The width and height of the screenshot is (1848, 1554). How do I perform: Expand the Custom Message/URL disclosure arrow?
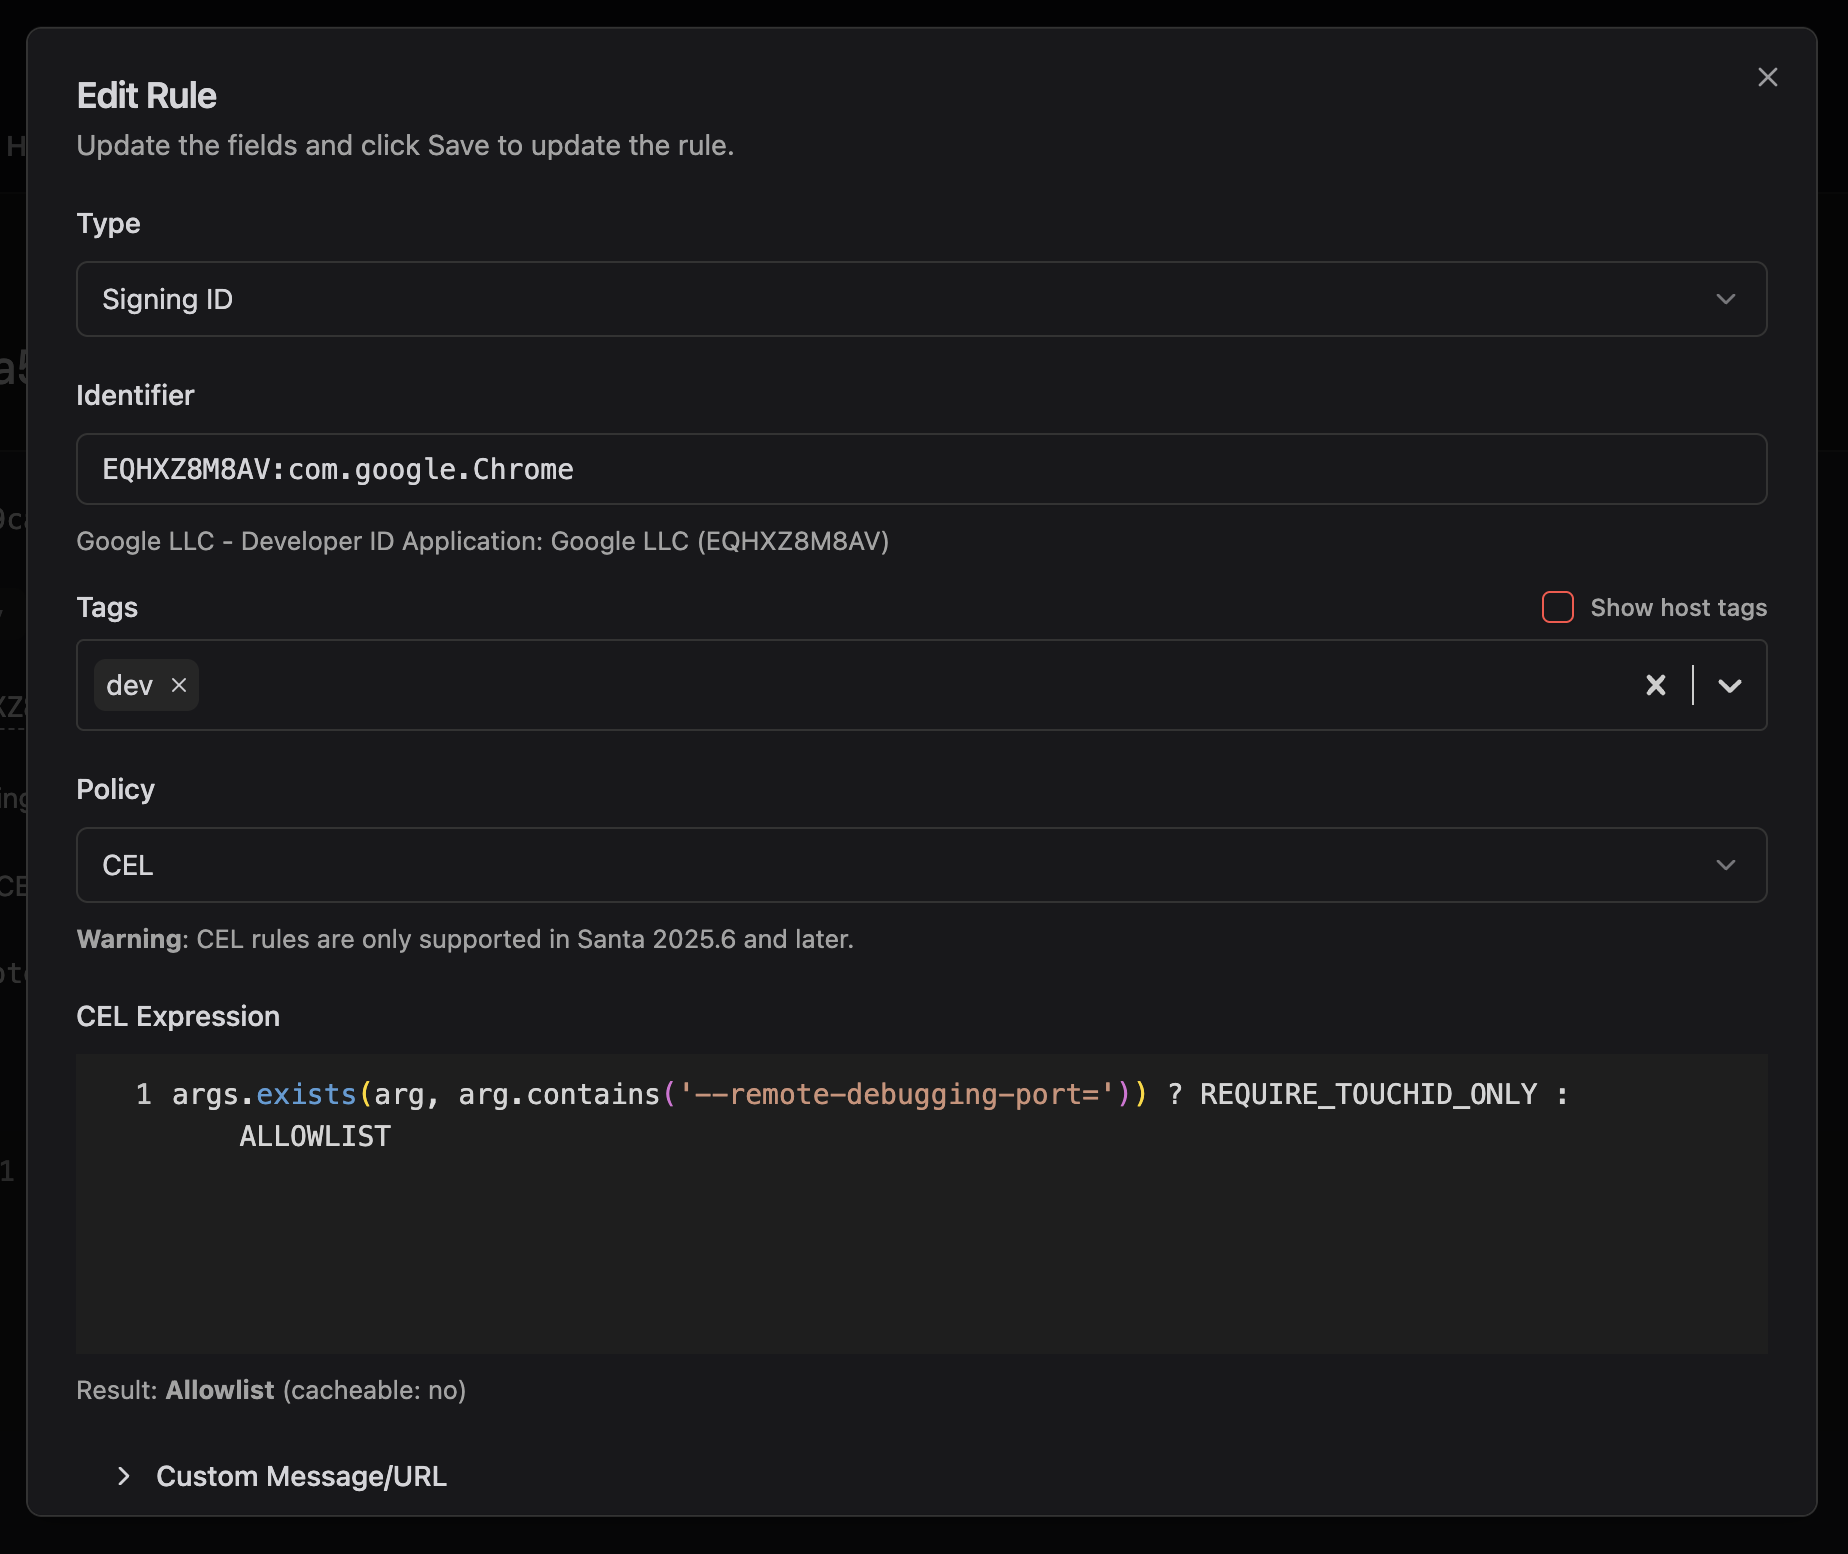(x=123, y=1476)
